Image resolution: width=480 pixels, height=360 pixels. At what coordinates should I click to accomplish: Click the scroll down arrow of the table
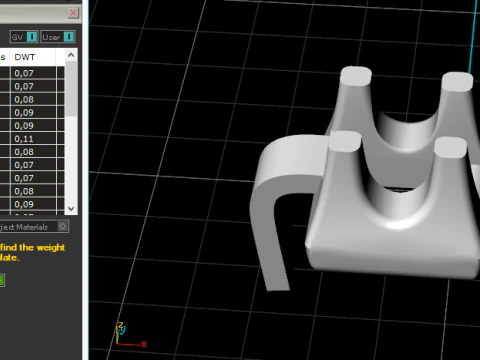click(x=71, y=209)
